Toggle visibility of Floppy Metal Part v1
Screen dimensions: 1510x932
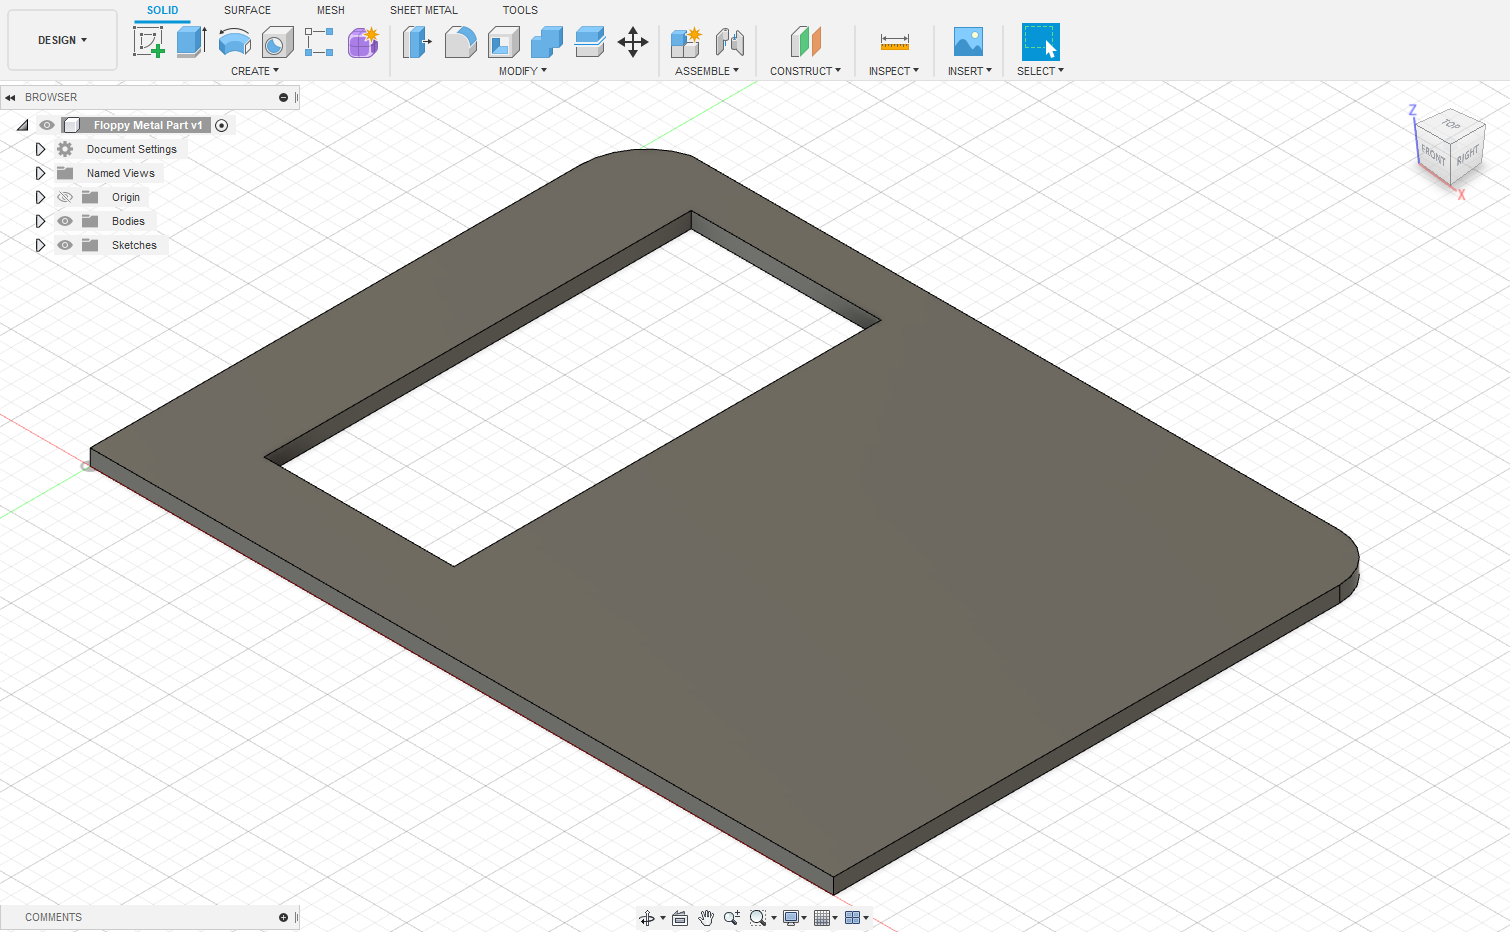[47, 125]
